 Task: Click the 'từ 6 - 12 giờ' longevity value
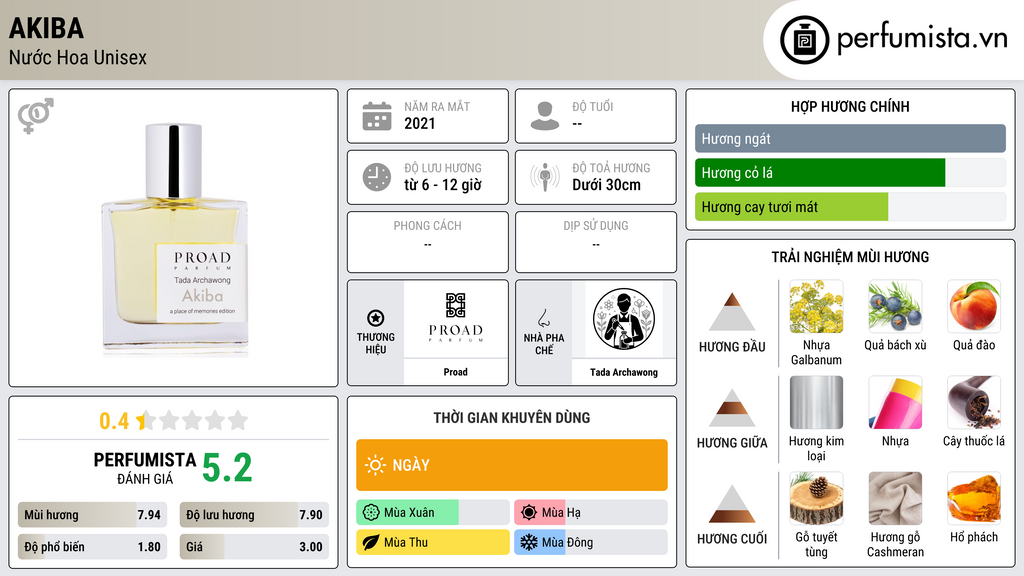[x=443, y=185]
